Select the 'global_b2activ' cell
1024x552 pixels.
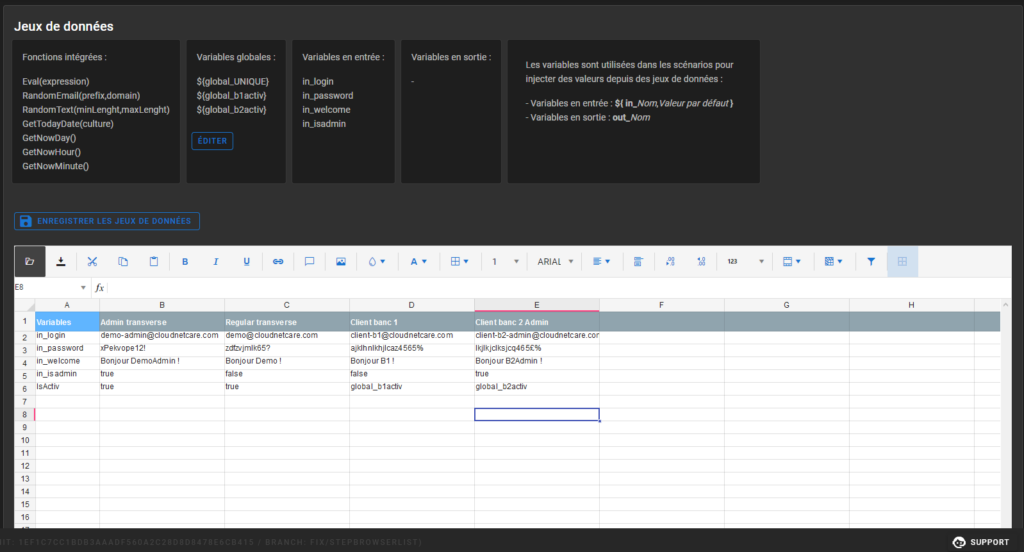(537, 387)
